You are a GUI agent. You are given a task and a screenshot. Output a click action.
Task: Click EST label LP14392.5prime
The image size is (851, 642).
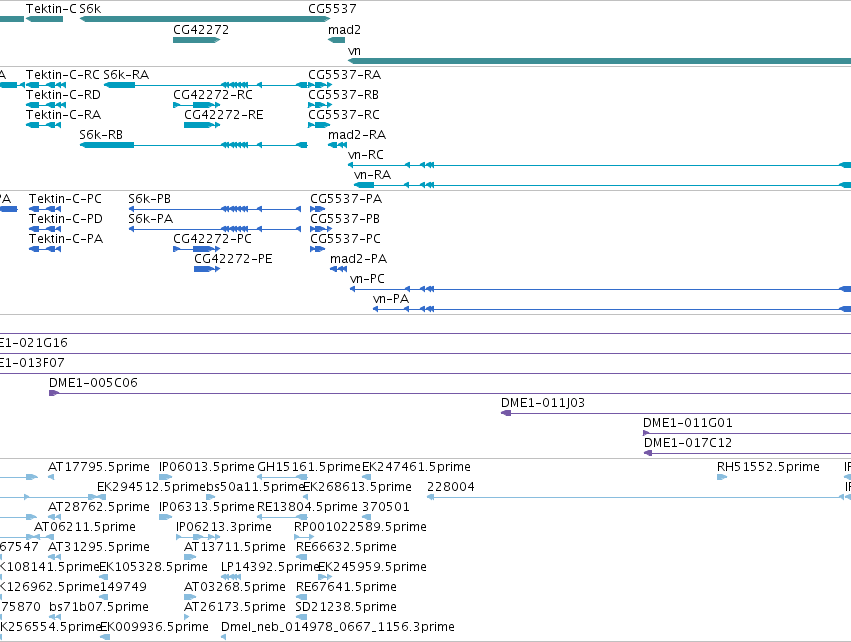coord(270,568)
